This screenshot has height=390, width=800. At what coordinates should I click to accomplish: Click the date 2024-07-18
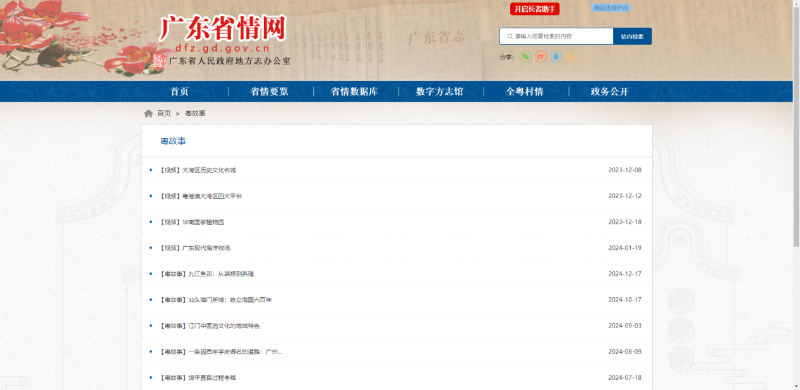click(x=624, y=378)
